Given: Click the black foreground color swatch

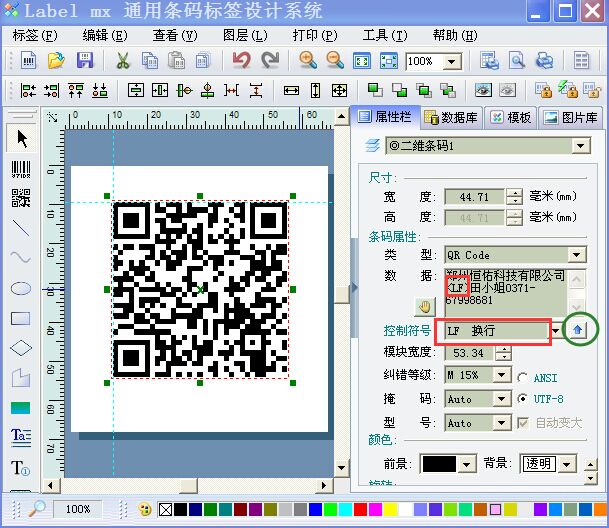Looking at the screenshot, I should pos(439,464).
